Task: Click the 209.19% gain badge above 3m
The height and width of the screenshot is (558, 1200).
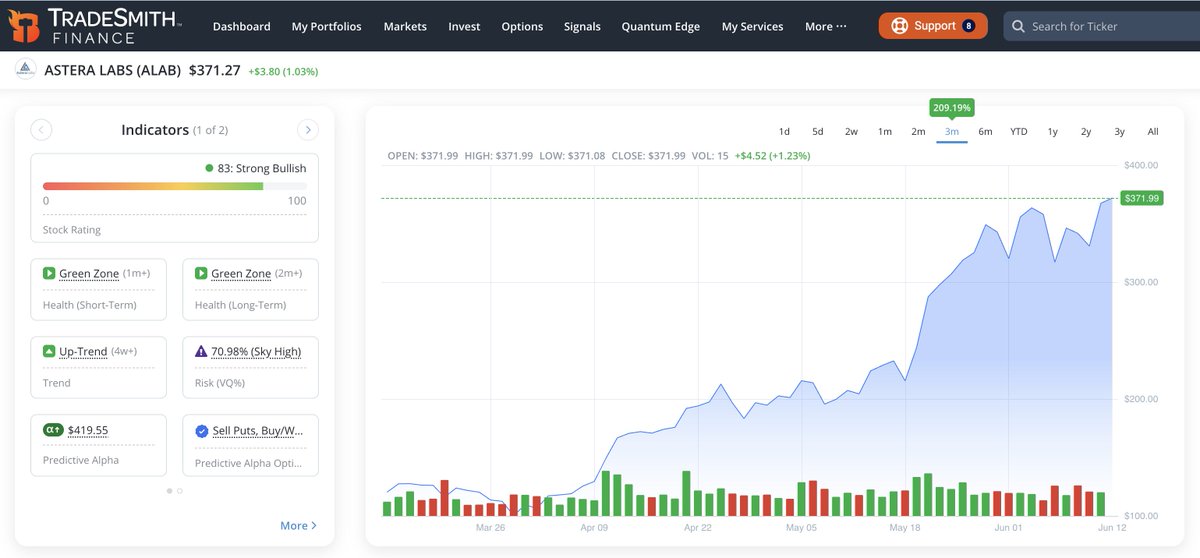Action: coord(952,107)
